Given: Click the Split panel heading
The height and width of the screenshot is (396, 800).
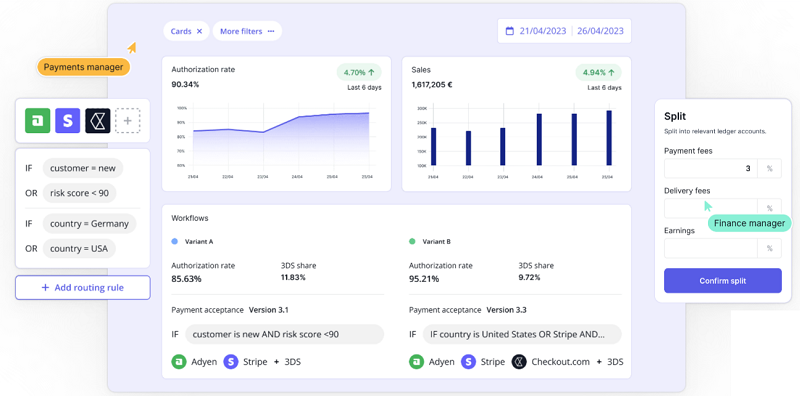Looking at the screenshot, I should [675, 116].
